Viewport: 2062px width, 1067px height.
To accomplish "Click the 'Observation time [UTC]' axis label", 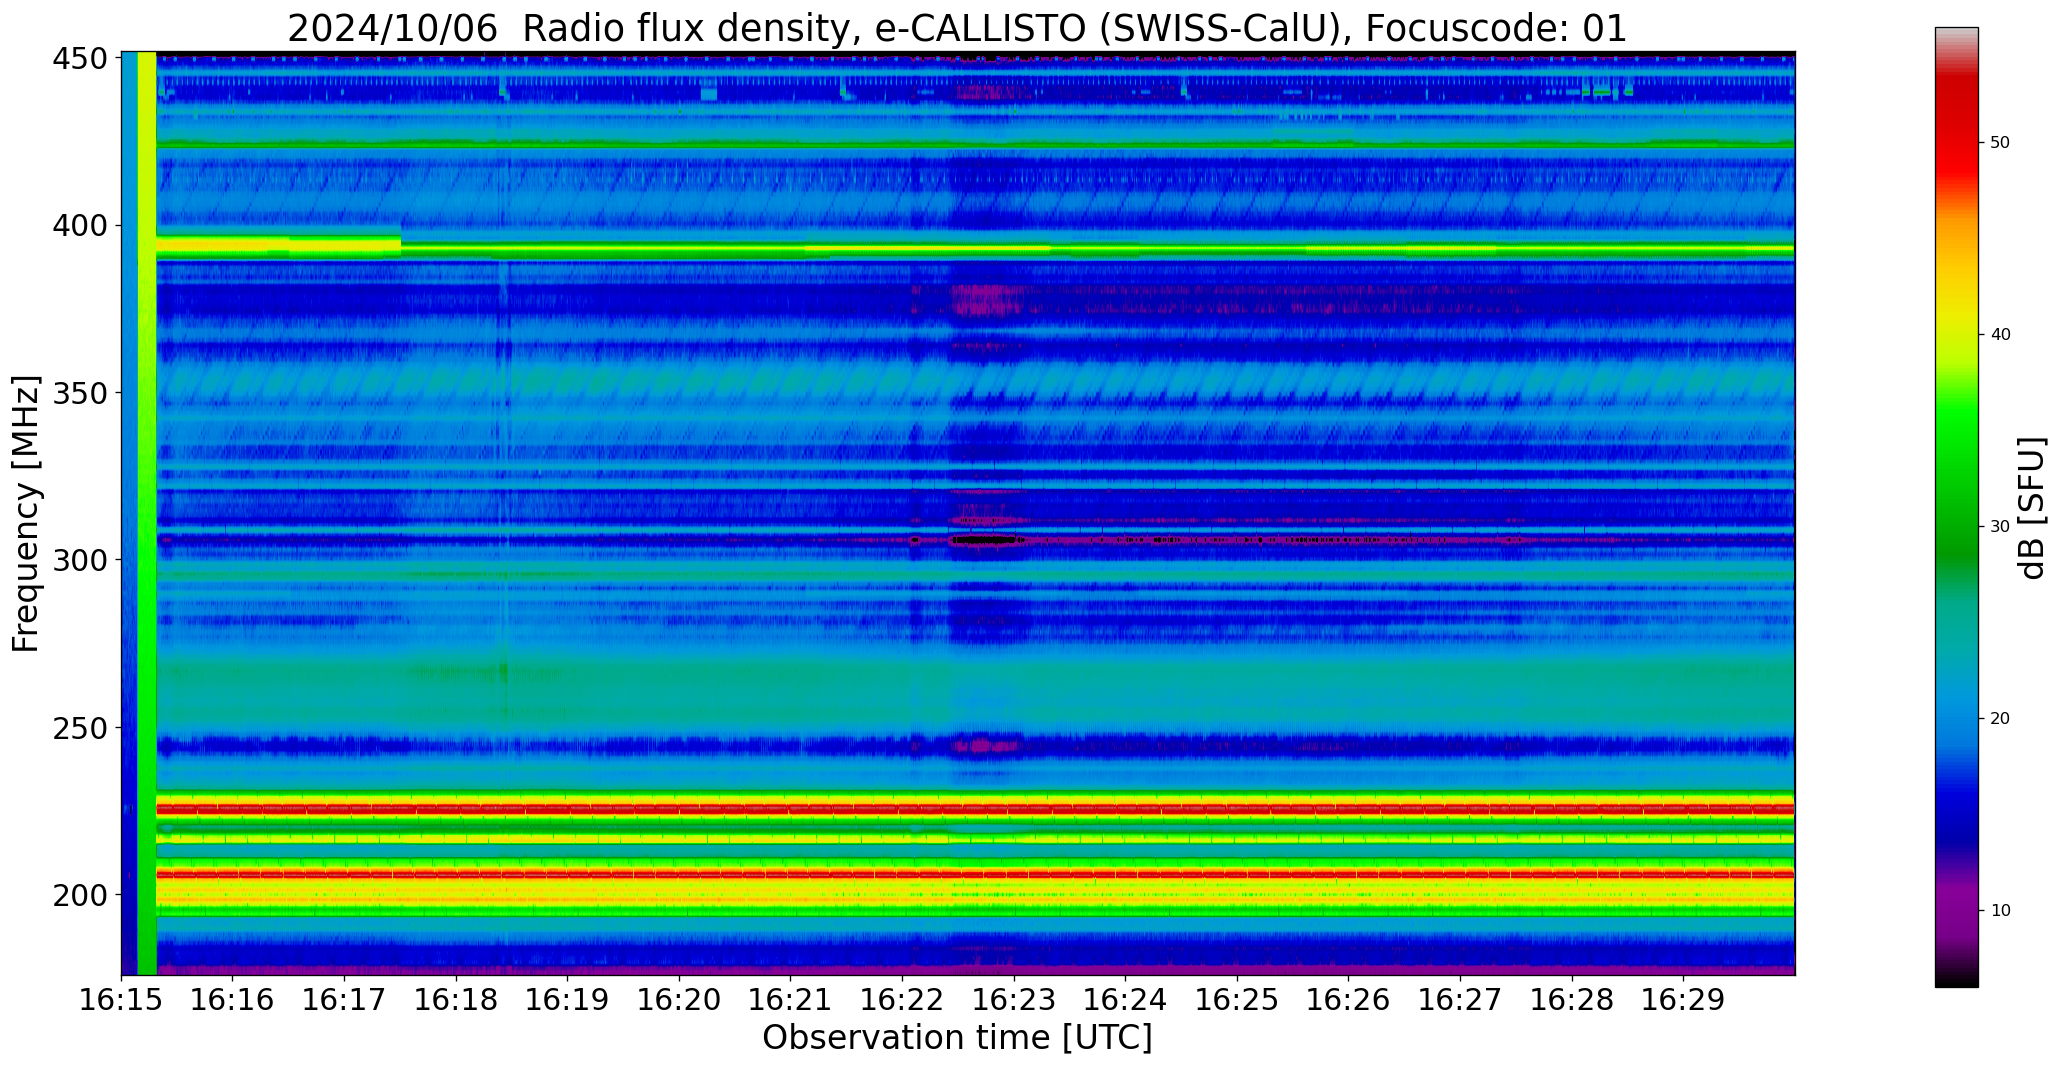I will (957, 1038).
